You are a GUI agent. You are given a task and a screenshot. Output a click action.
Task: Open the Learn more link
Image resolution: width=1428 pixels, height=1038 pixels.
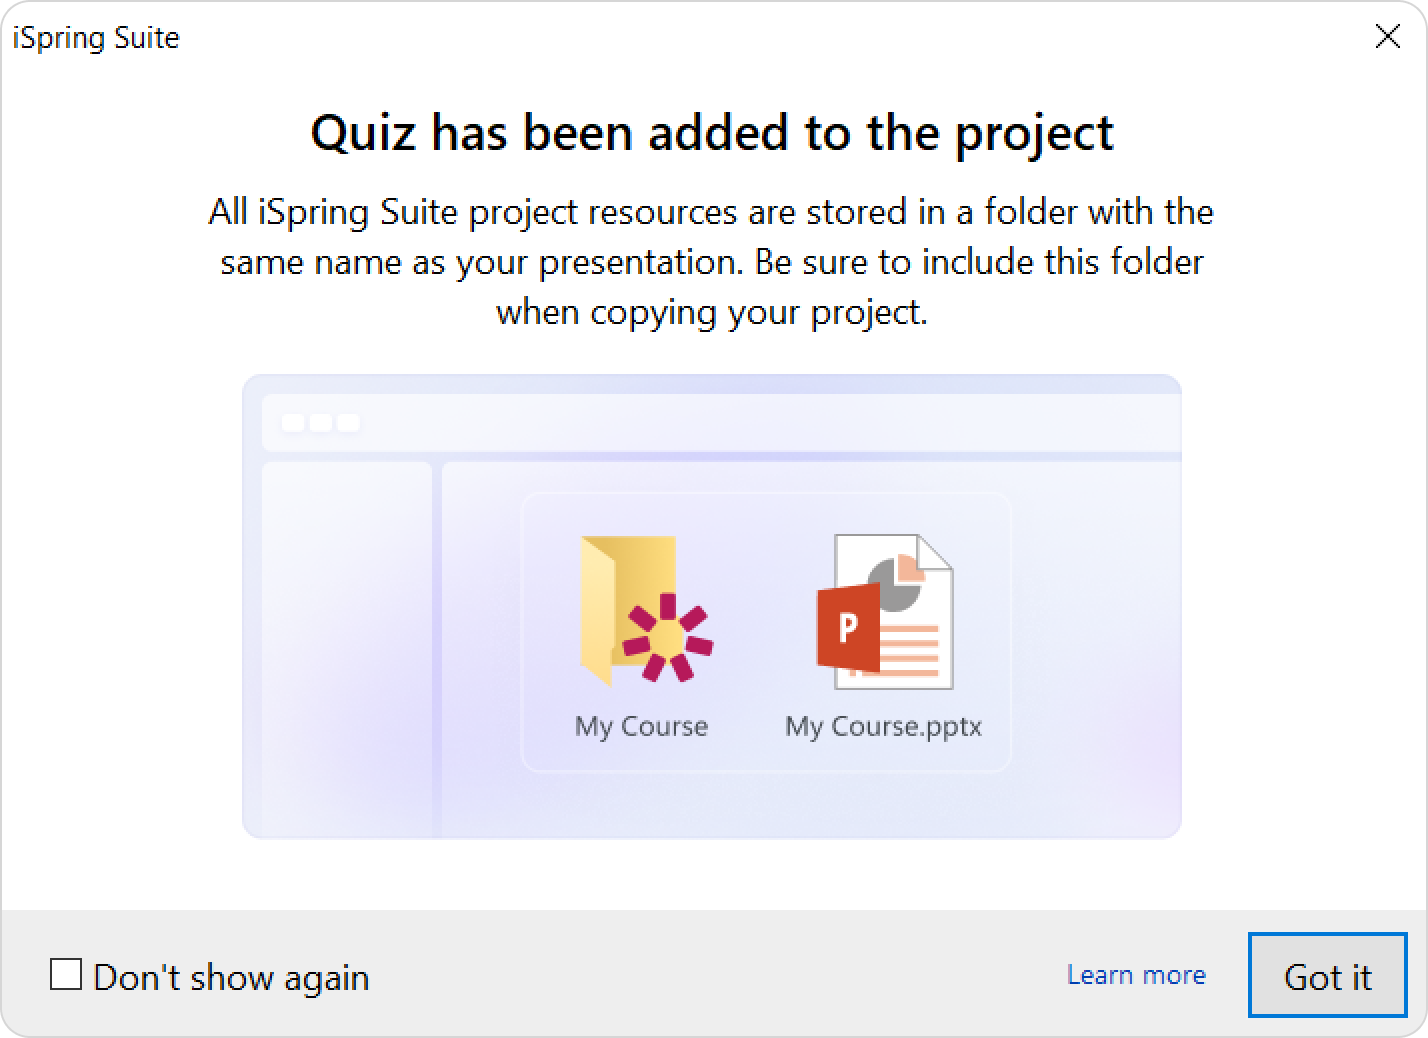[1136, 975]
